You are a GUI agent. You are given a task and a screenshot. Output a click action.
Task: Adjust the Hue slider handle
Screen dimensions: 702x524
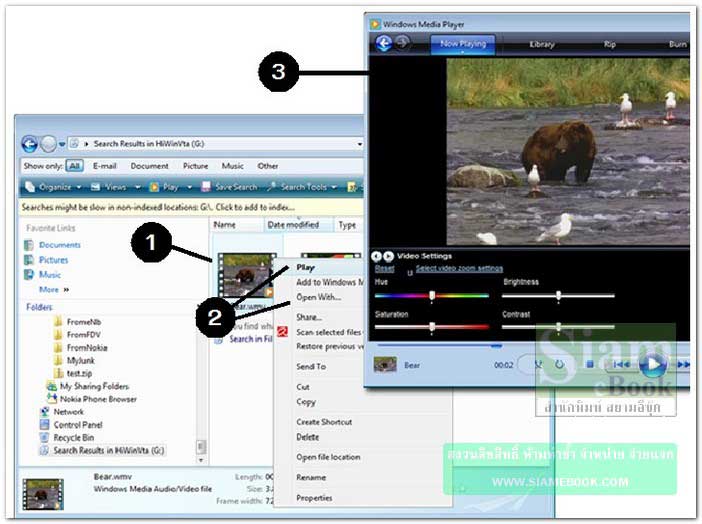pos(432,296)
